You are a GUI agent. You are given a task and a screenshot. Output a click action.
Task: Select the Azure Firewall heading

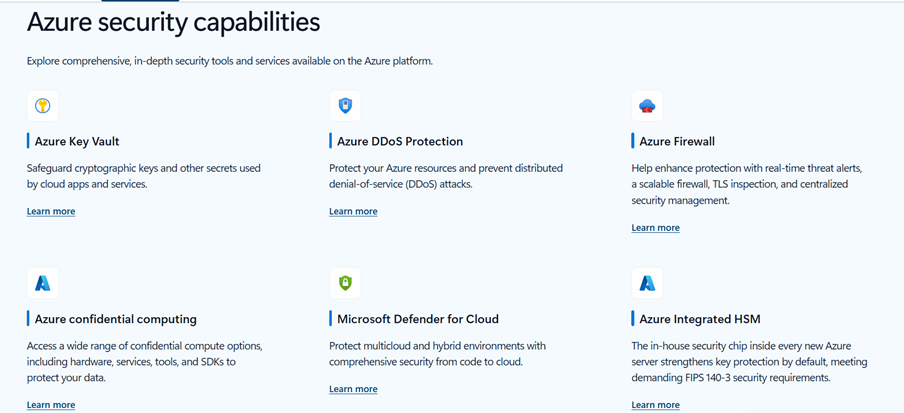[x=677, y=141]
